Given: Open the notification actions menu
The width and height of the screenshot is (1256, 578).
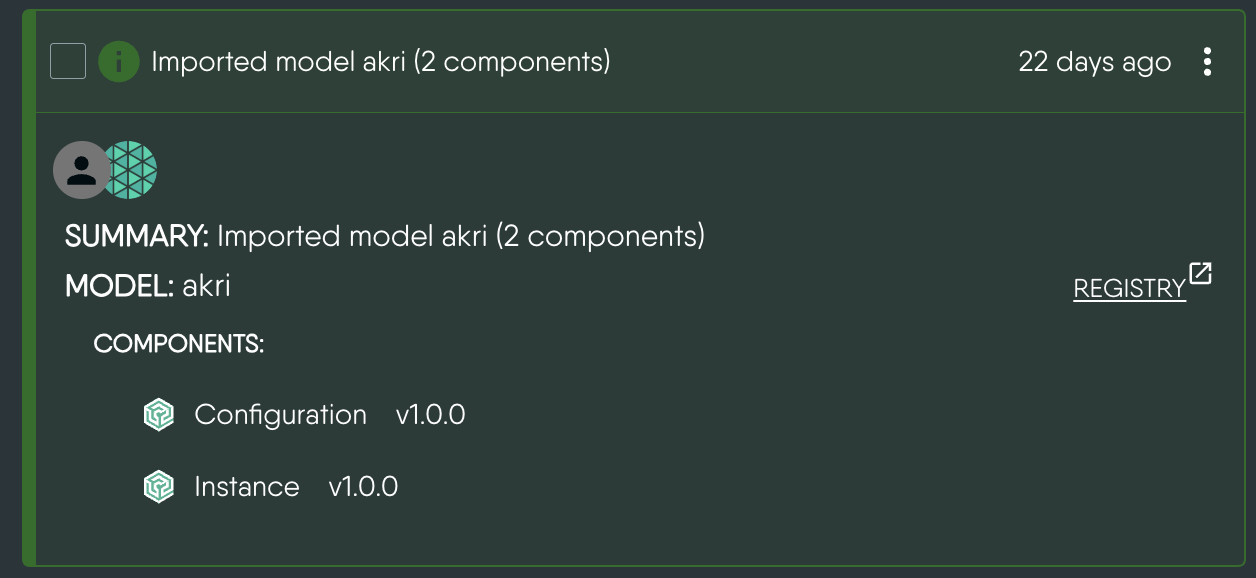Looking at the screenshot, I should [1208, 61].
